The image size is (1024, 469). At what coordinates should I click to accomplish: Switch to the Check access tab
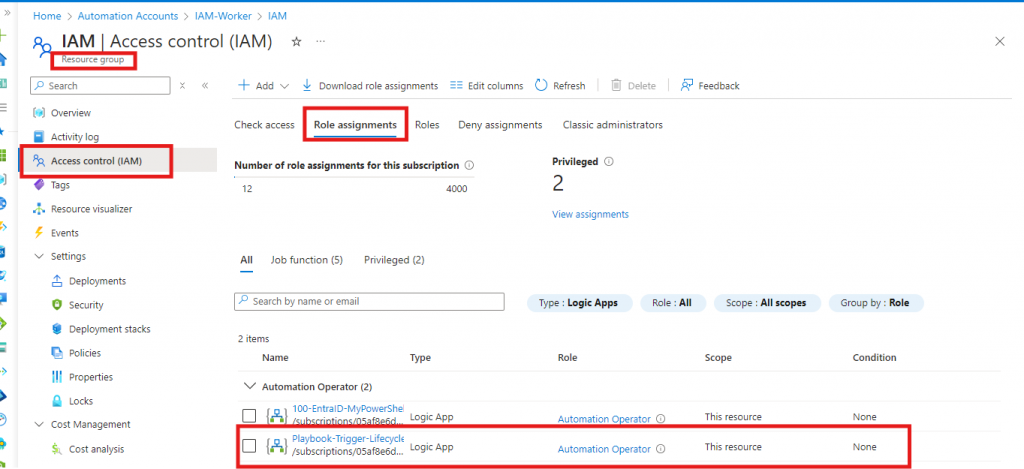click(264, 125)
